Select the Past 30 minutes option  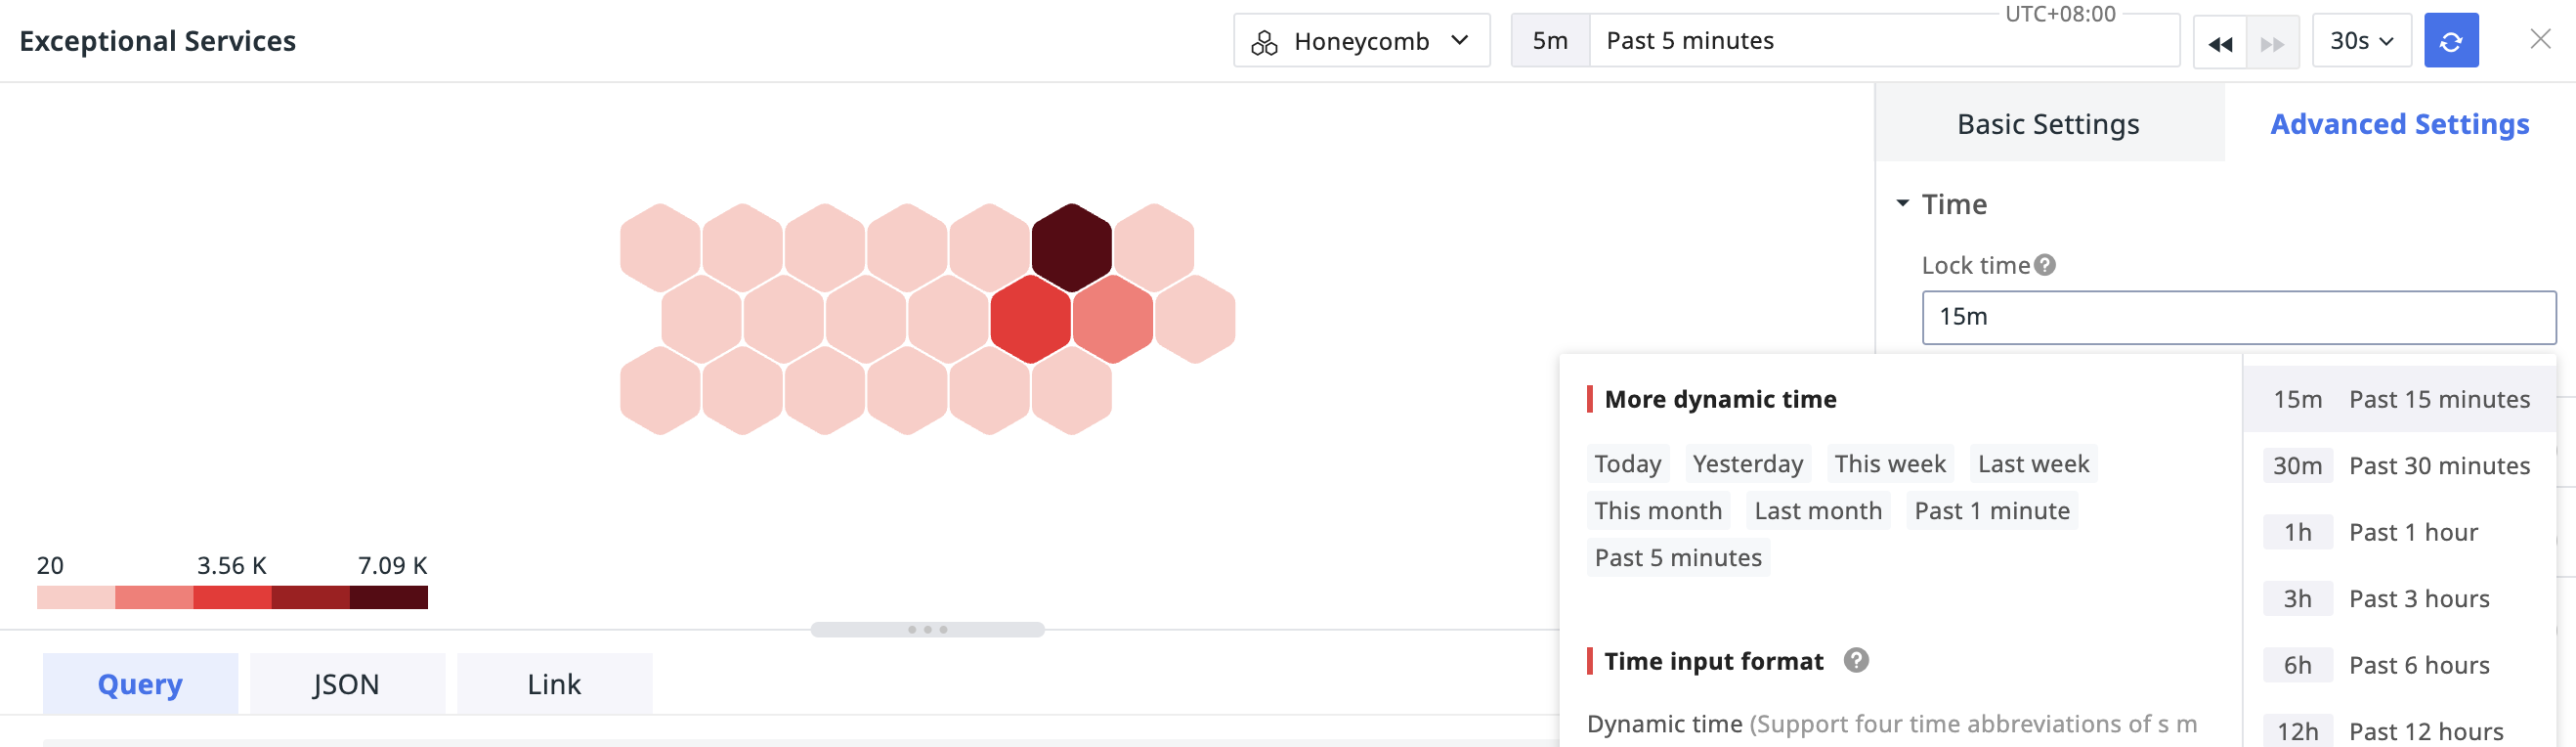[2399, 466]
